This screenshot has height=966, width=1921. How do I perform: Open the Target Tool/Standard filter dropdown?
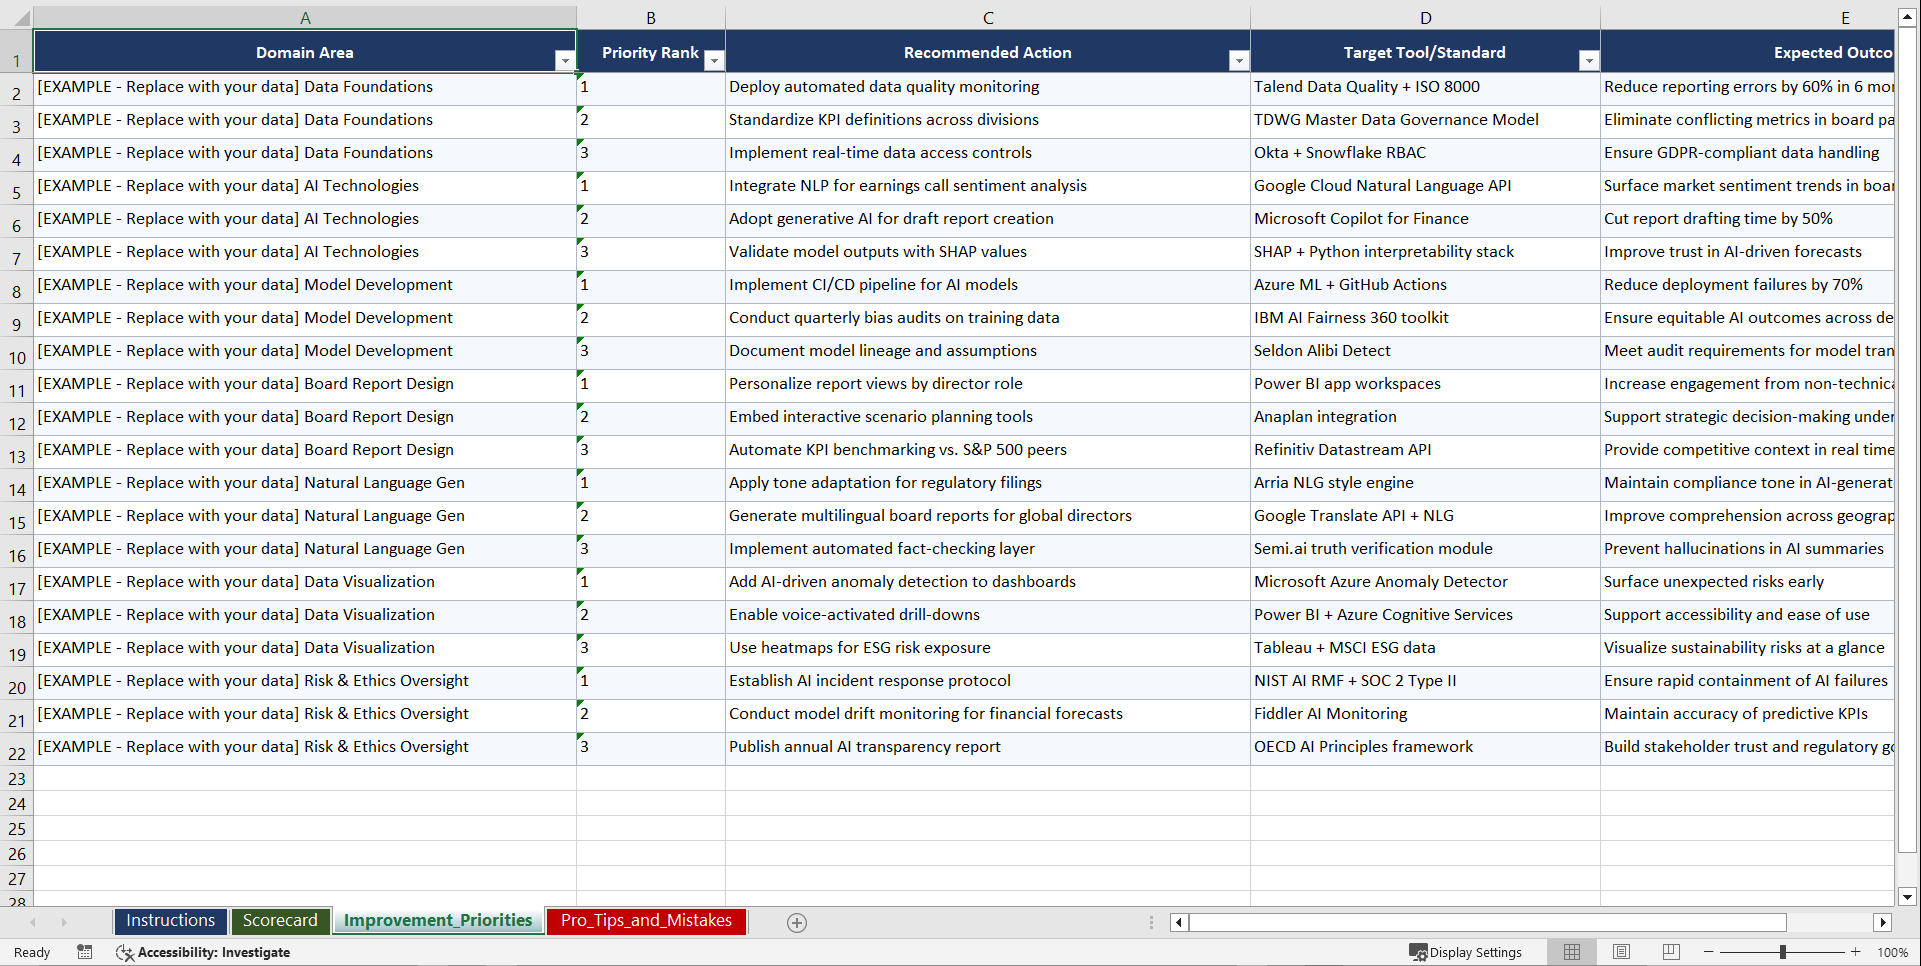pyautogui.click(x=1589, y=60)
